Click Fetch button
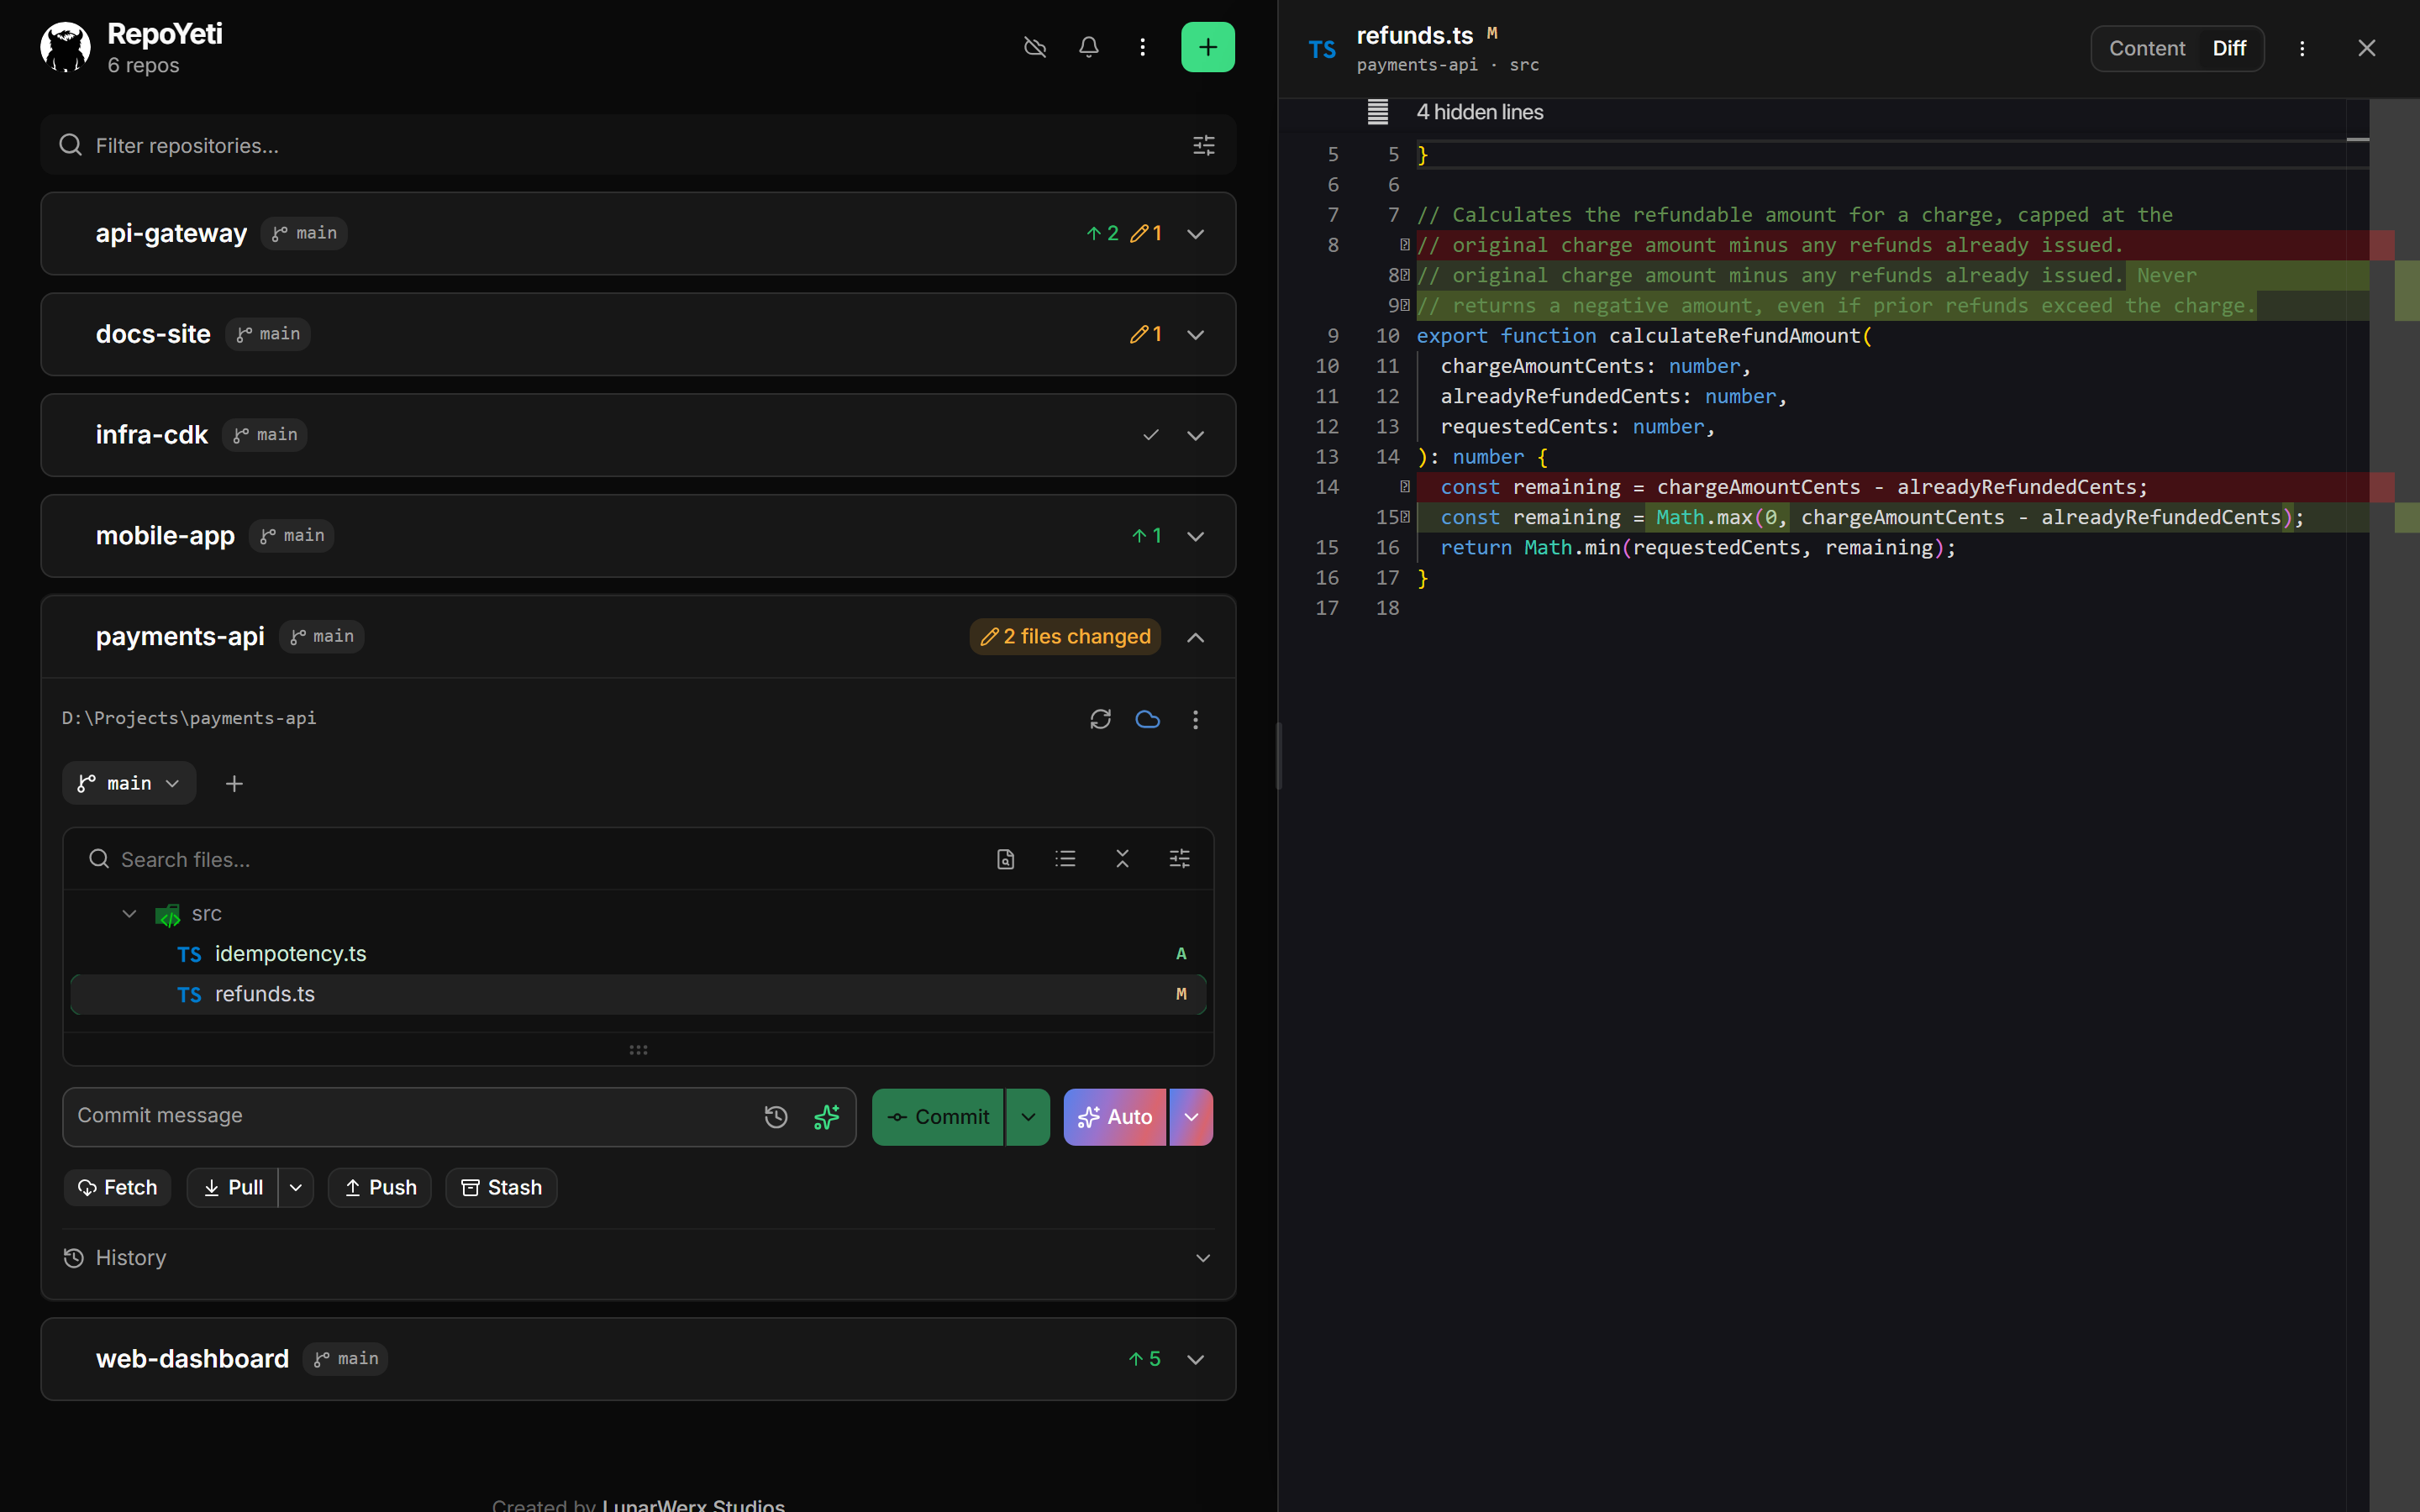This screenshot has width=2420, height=1512. coord(118,1188)
